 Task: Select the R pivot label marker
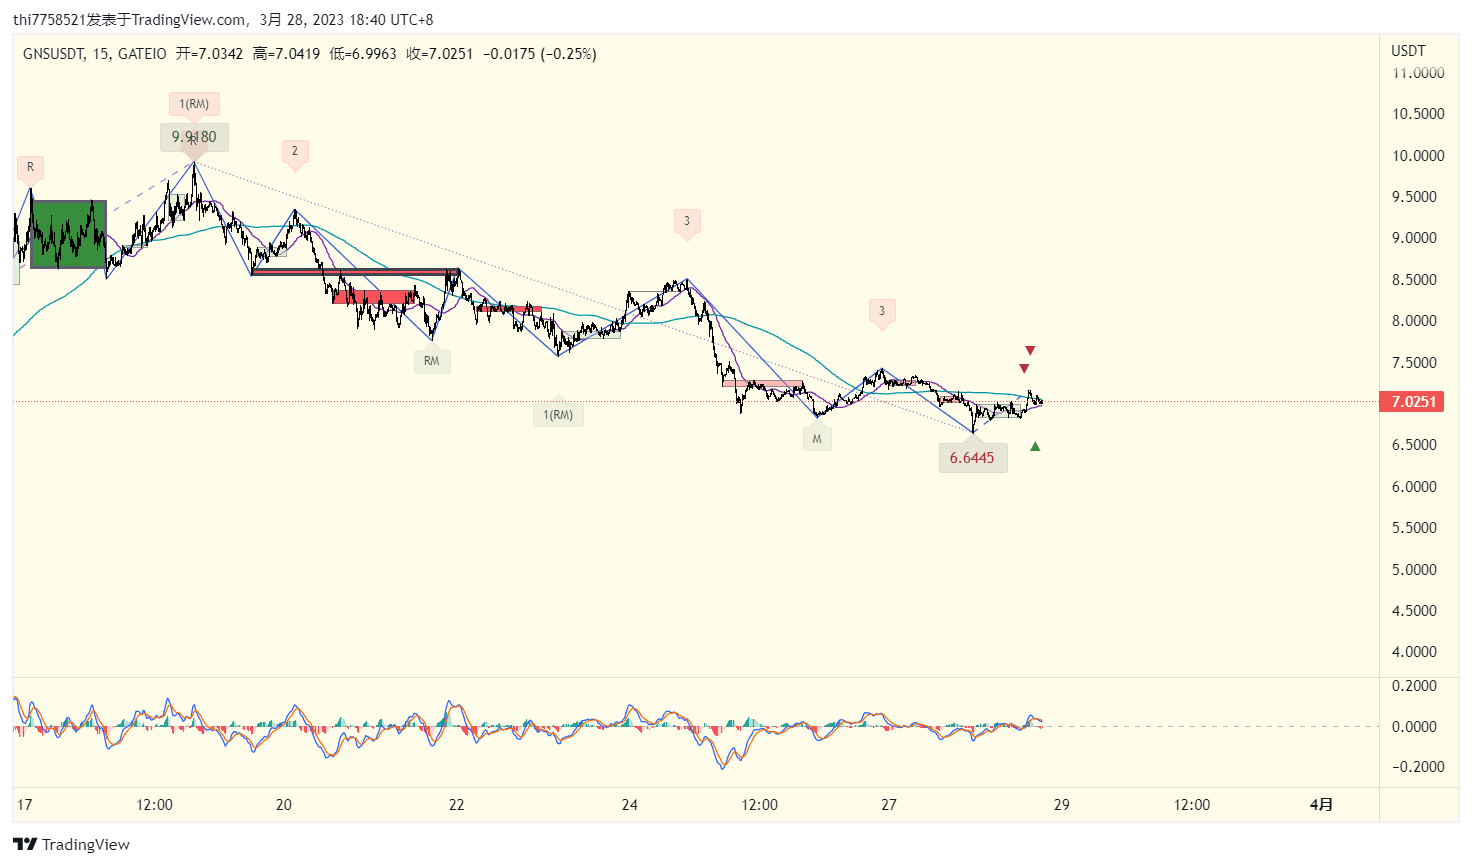[30, 167]
